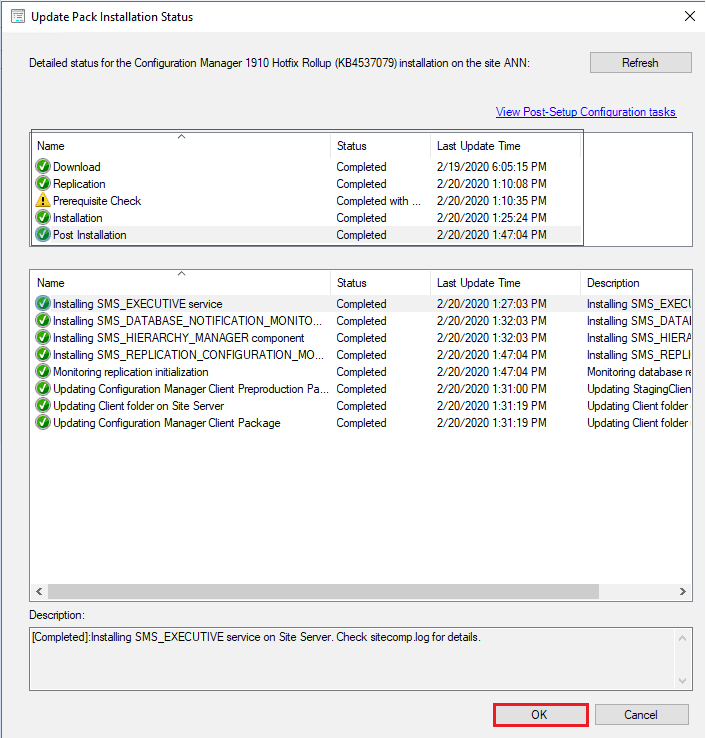Open View Post-Setup Configuration tasks link
The height and width of the screenshot is (738, 706).
(x=586, y=112)
